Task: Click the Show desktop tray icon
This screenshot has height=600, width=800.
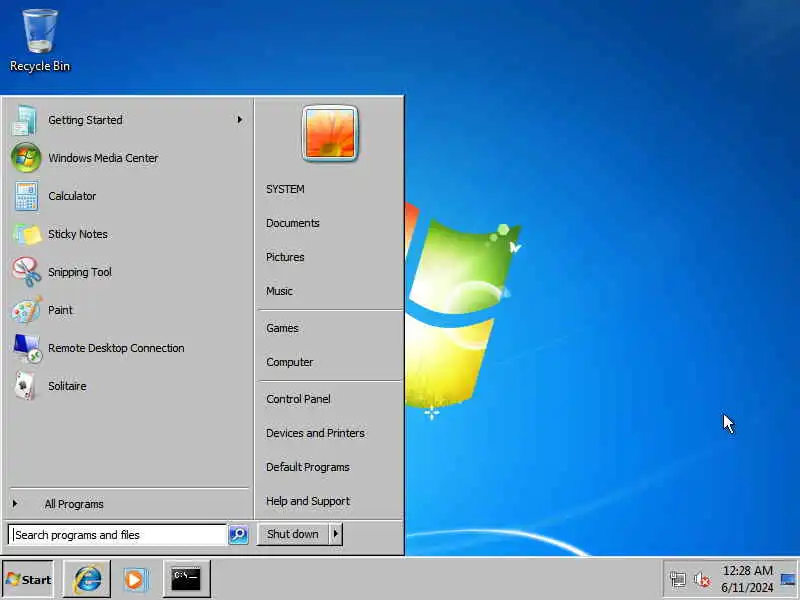Action: [x=788, y=580]
